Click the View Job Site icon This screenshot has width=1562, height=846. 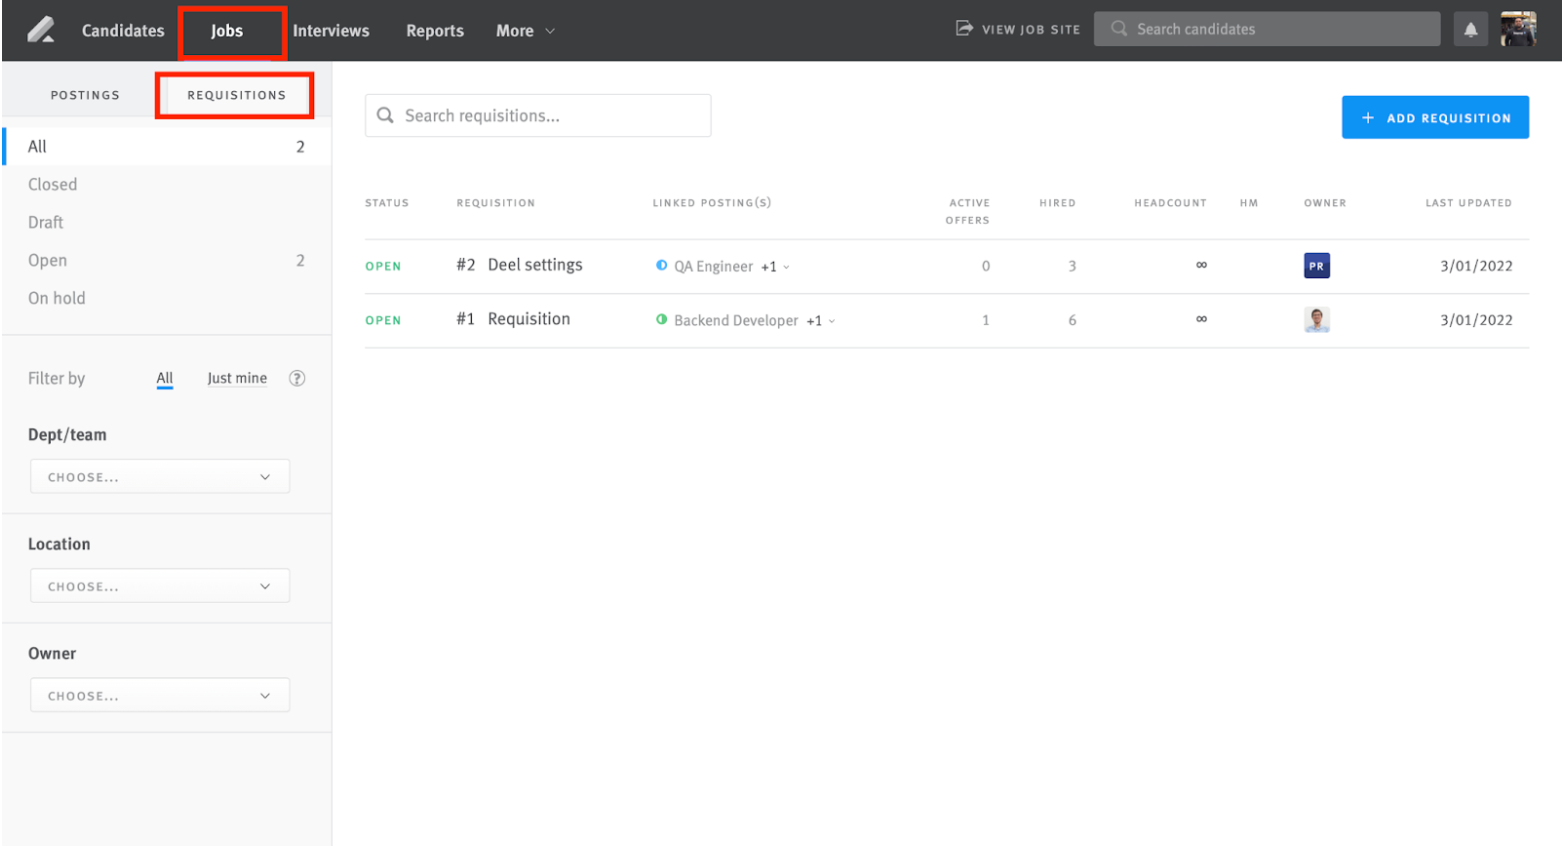click(x=964, y=28)
